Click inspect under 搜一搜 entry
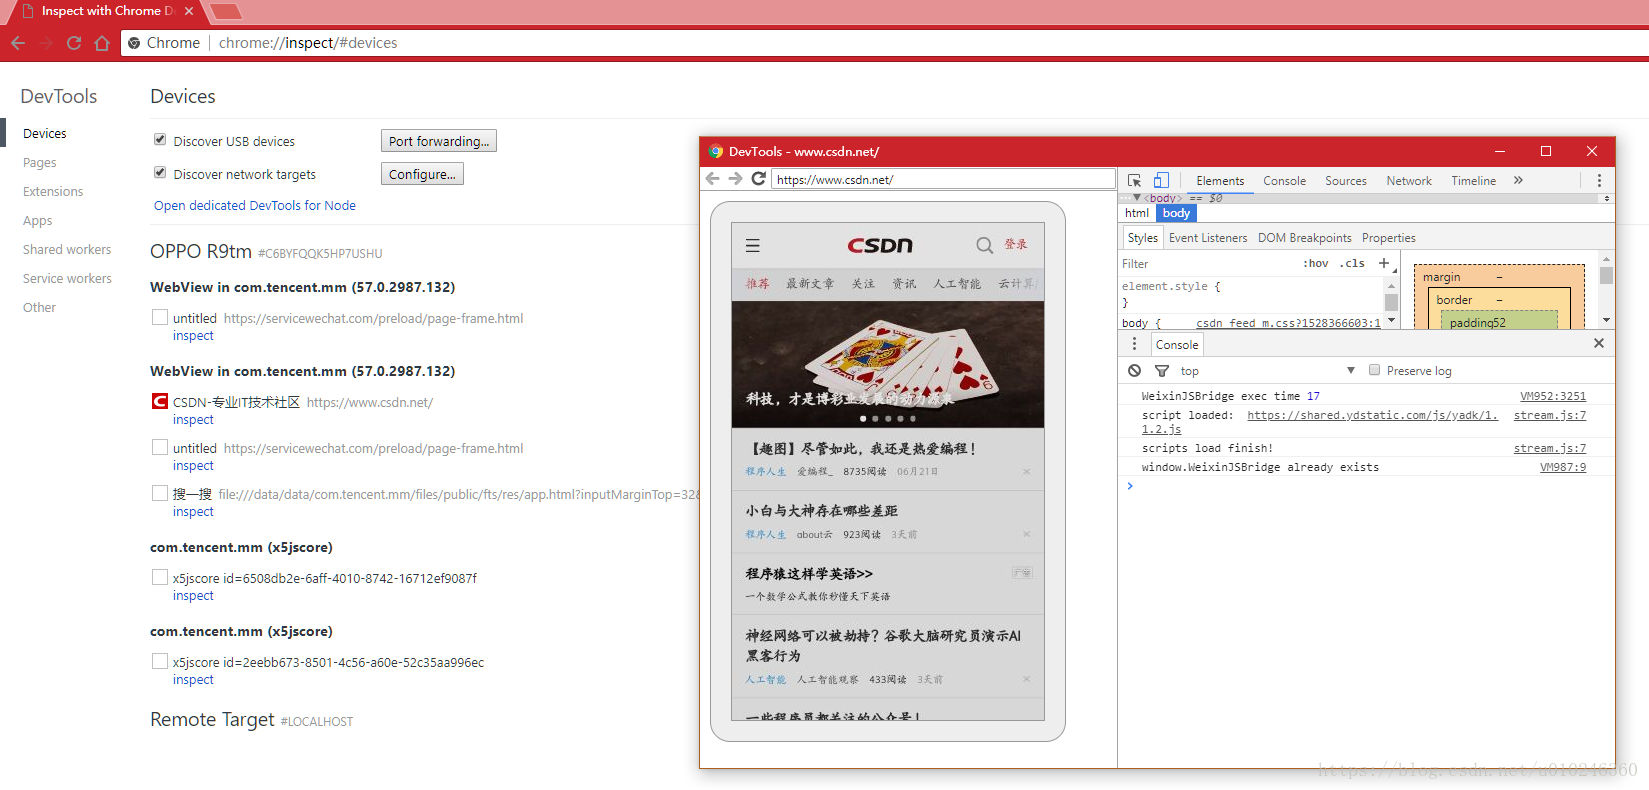The width and height of the screenshot is (1649, 790). pos(193,512)
